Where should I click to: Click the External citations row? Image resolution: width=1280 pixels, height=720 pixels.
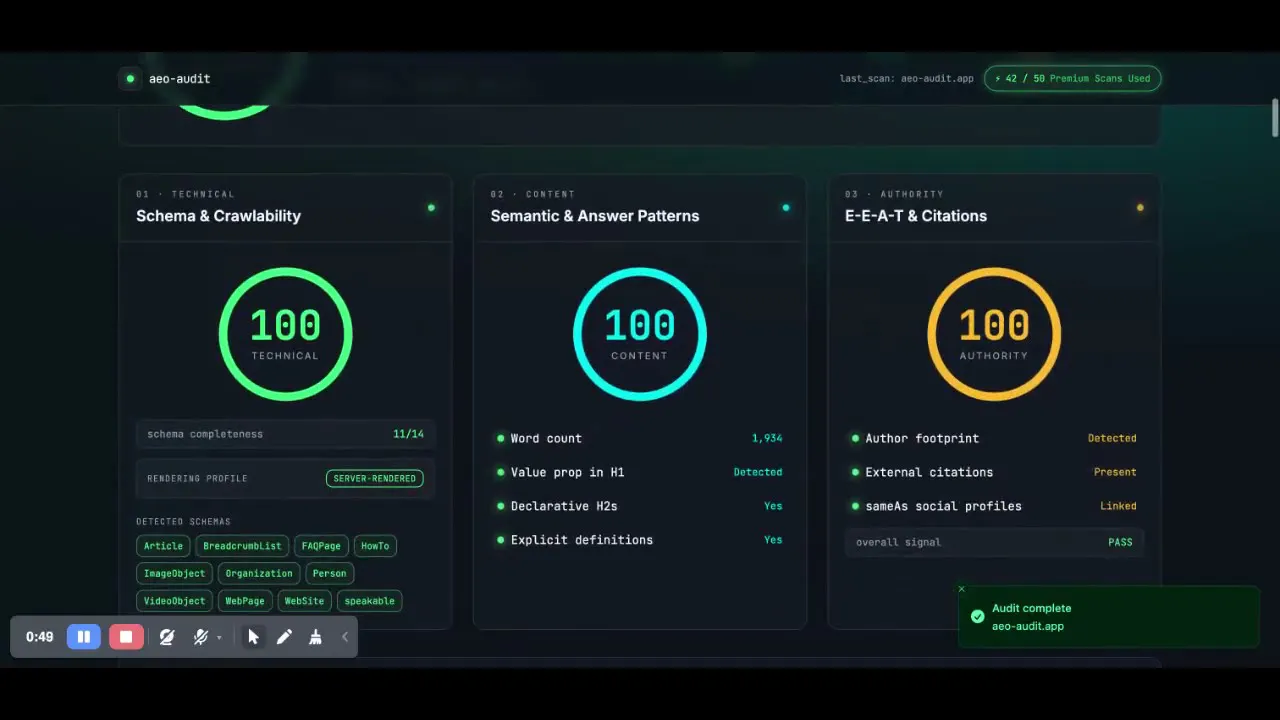(x=994, y=472)
